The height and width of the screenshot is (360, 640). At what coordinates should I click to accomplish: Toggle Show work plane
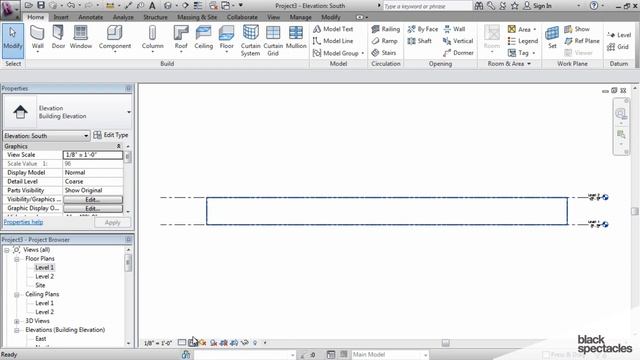point(577,29)
